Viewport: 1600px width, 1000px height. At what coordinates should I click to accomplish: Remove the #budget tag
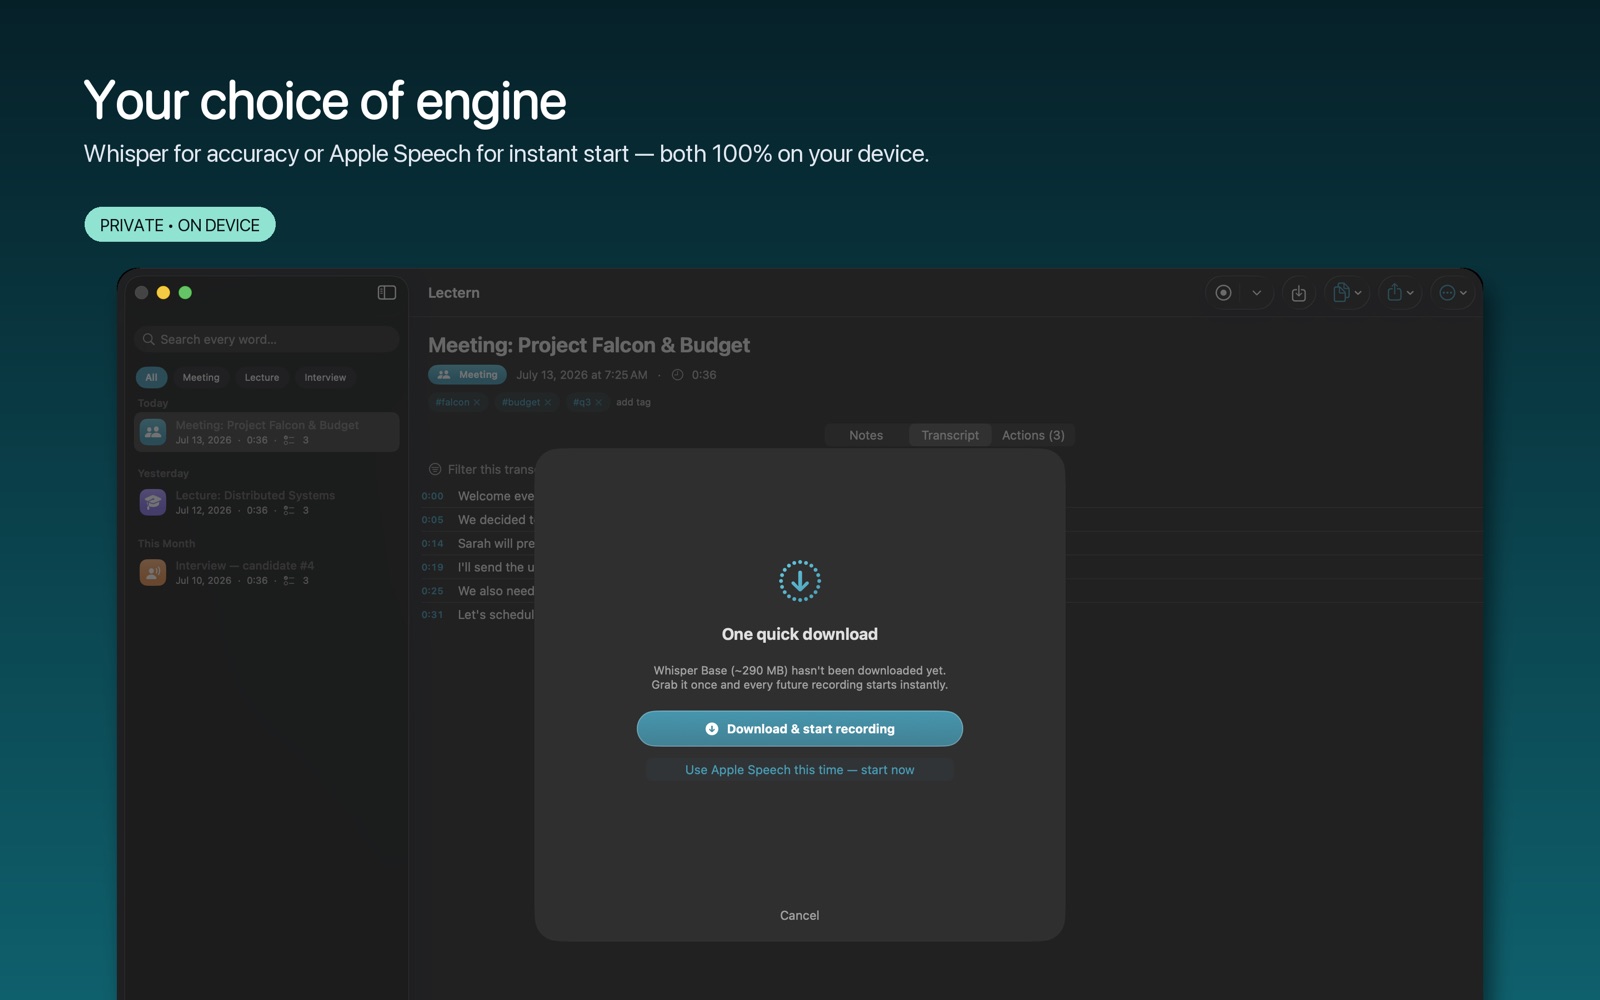click(548, 402)
